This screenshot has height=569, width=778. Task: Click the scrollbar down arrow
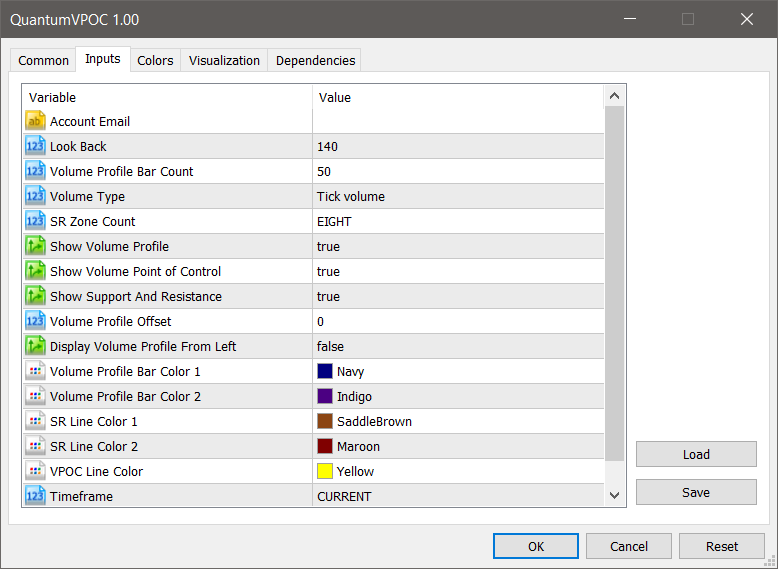pyautogui.click(x=614, y=495)
